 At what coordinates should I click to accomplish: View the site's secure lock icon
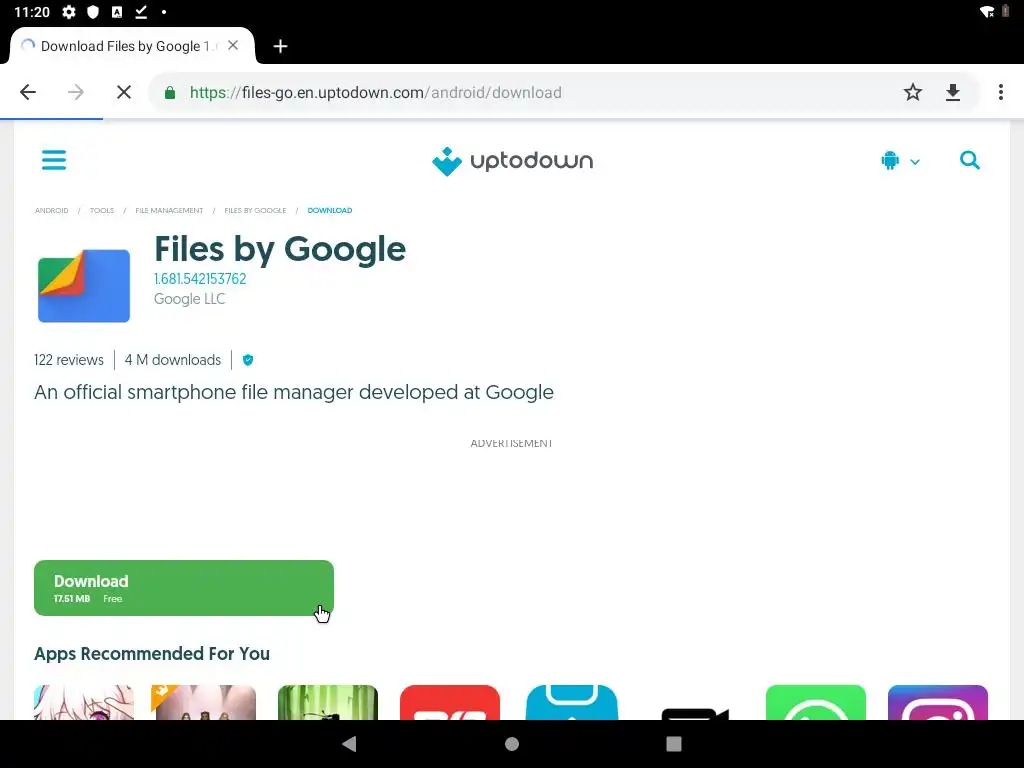pos(170,93)
